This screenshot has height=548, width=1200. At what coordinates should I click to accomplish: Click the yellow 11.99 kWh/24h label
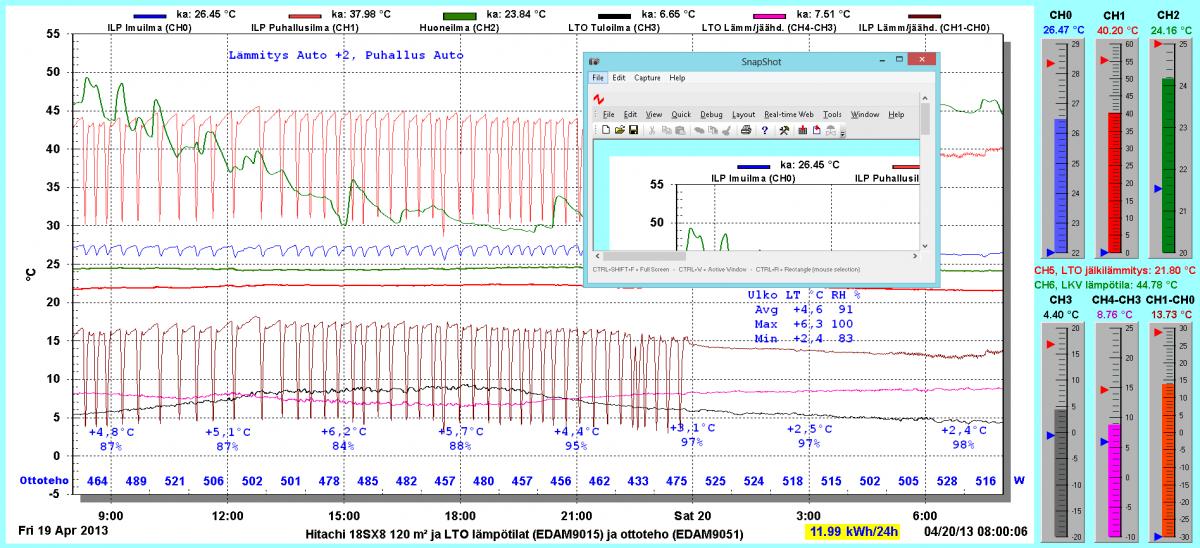click(853, 531)
